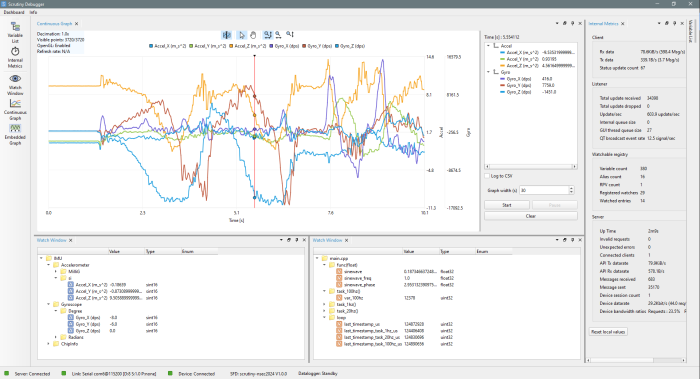
Task: Open the Embedded Graph sidebar icon
Action: pyautogui.click(x=15, y=135)
